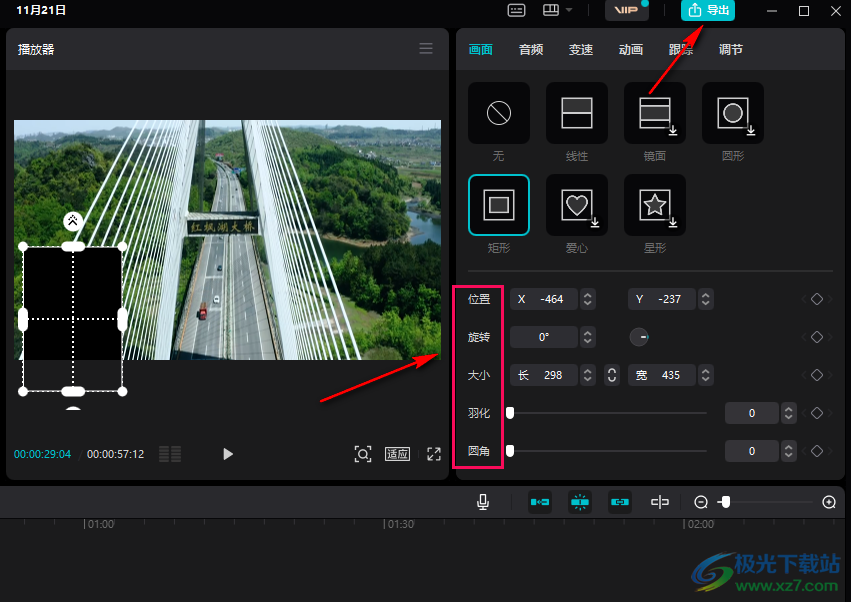Click the 宽 width value field
This screenshot has width=851, height=602.
662,375
